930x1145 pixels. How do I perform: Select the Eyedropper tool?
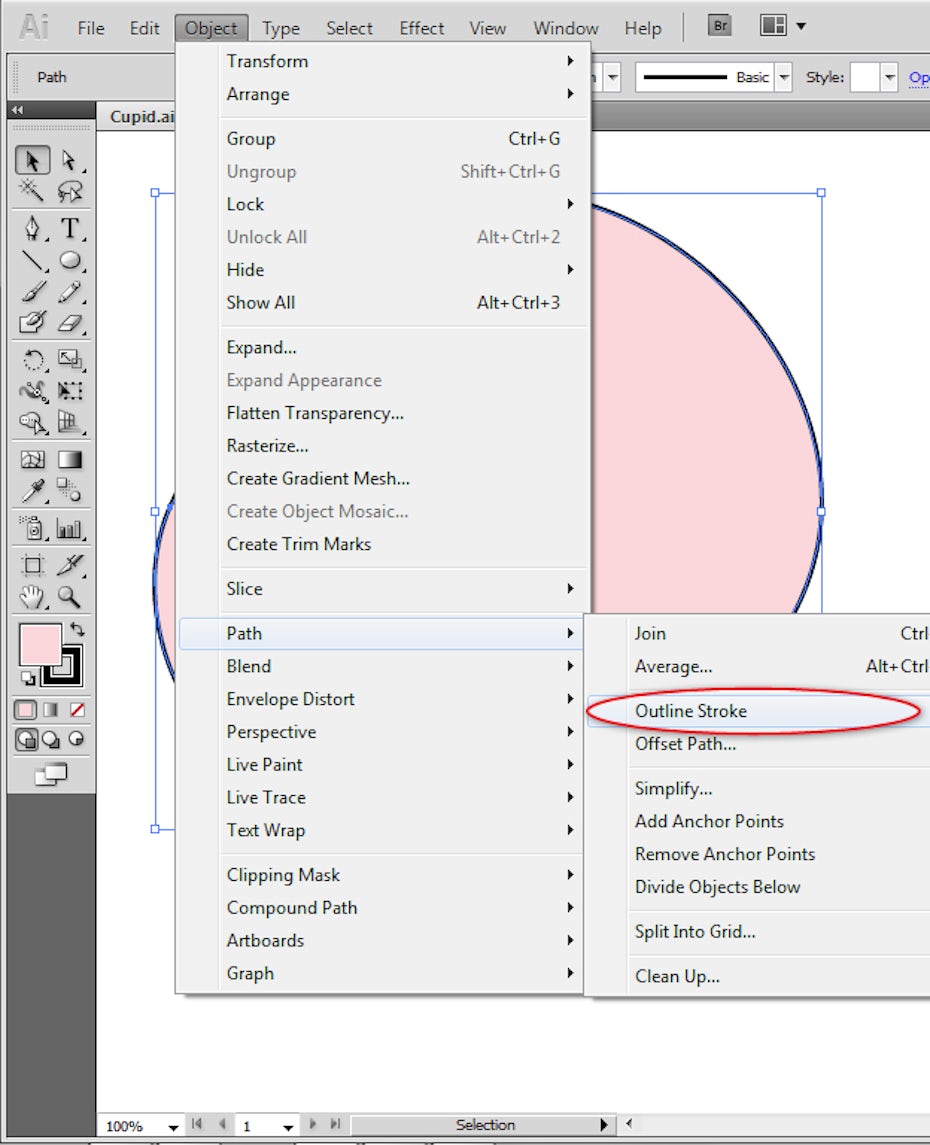[x=32, y=491]
